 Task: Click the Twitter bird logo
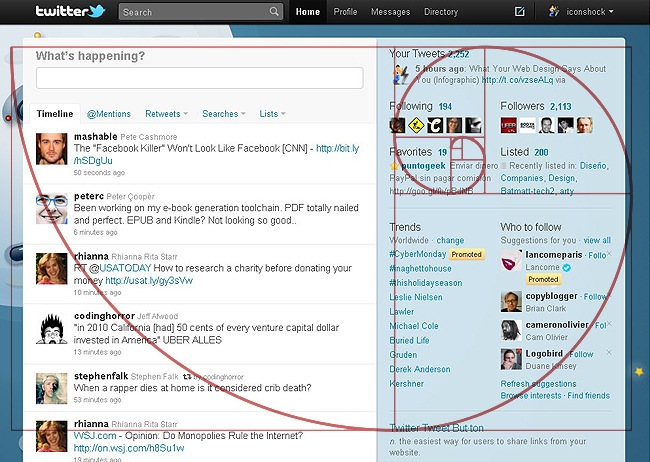click(x=70, y=12)
